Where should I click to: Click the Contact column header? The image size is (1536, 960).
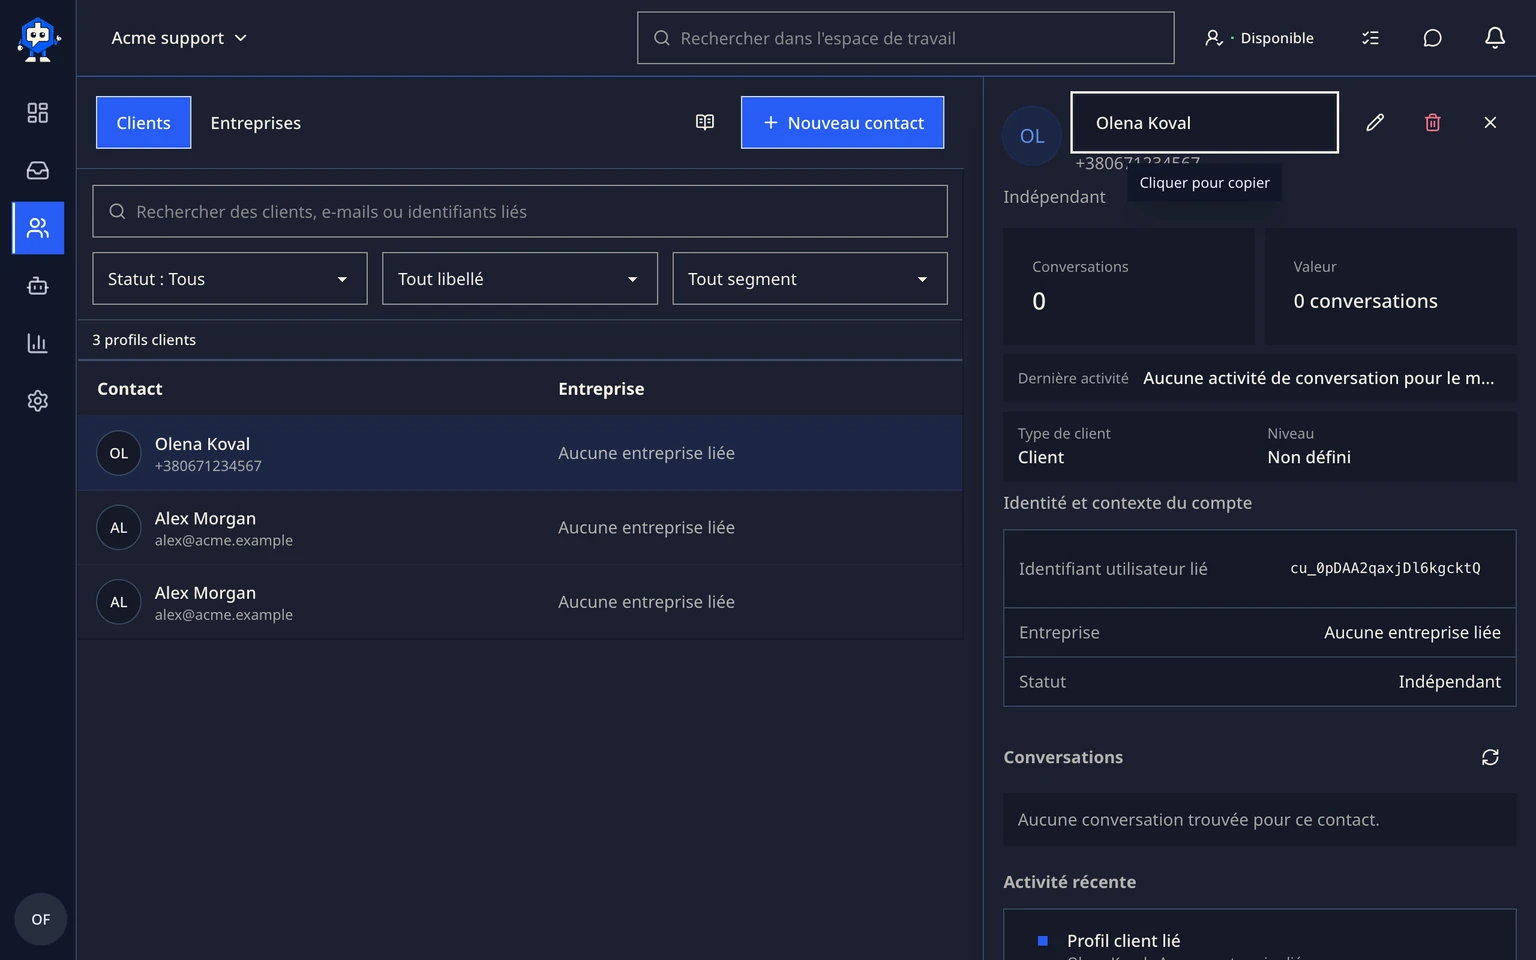pyautogui.click(x=130, y=389)
